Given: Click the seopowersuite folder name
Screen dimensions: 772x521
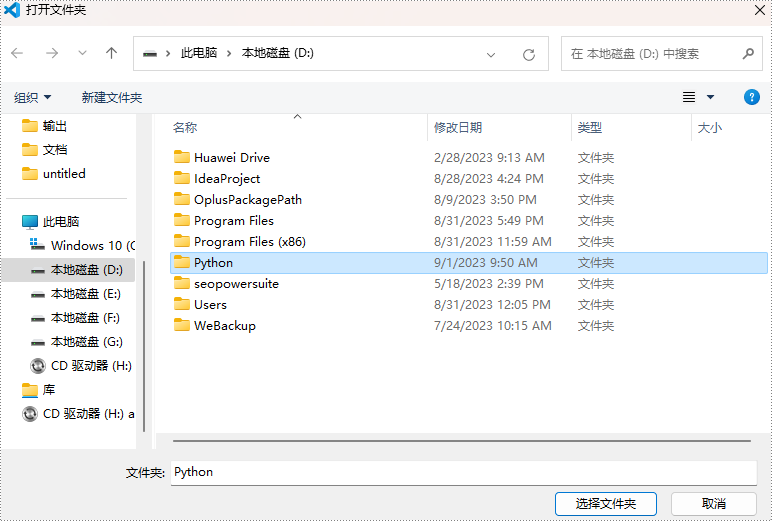Looking at the screenshot, I should pyautogui.click(x=236, y=284).
